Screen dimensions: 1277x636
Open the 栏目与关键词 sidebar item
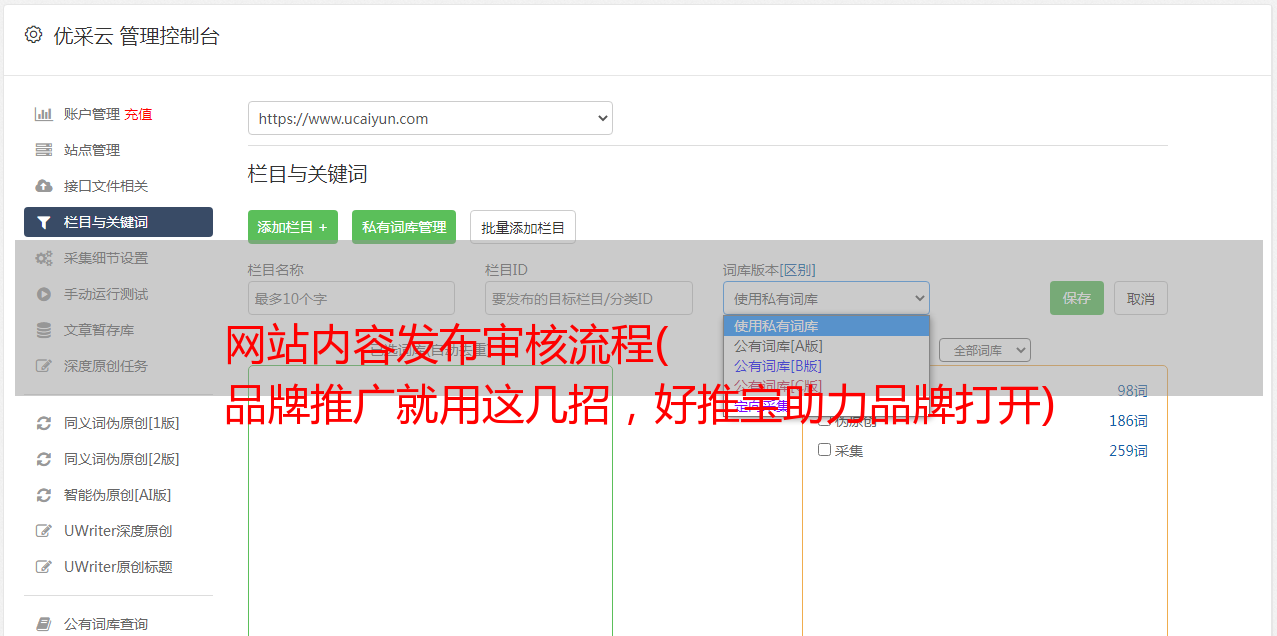pyautogui.click(x=118, y=222)
